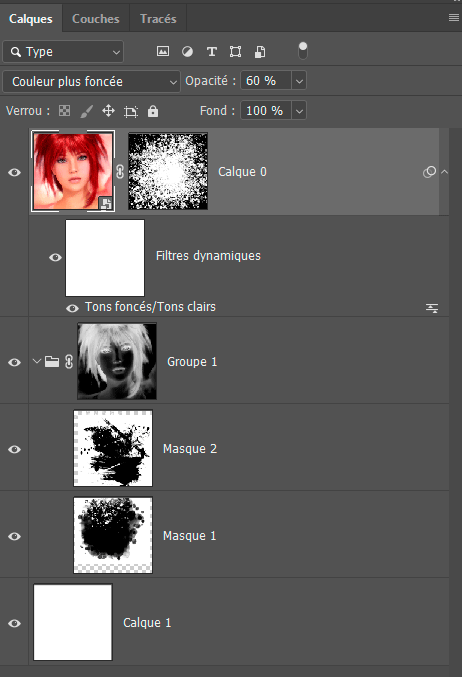The width and height of the screenshot is (462, 677).
Task: Toggle visibility of Filtres dynamiques
Action: pos(55,257)
